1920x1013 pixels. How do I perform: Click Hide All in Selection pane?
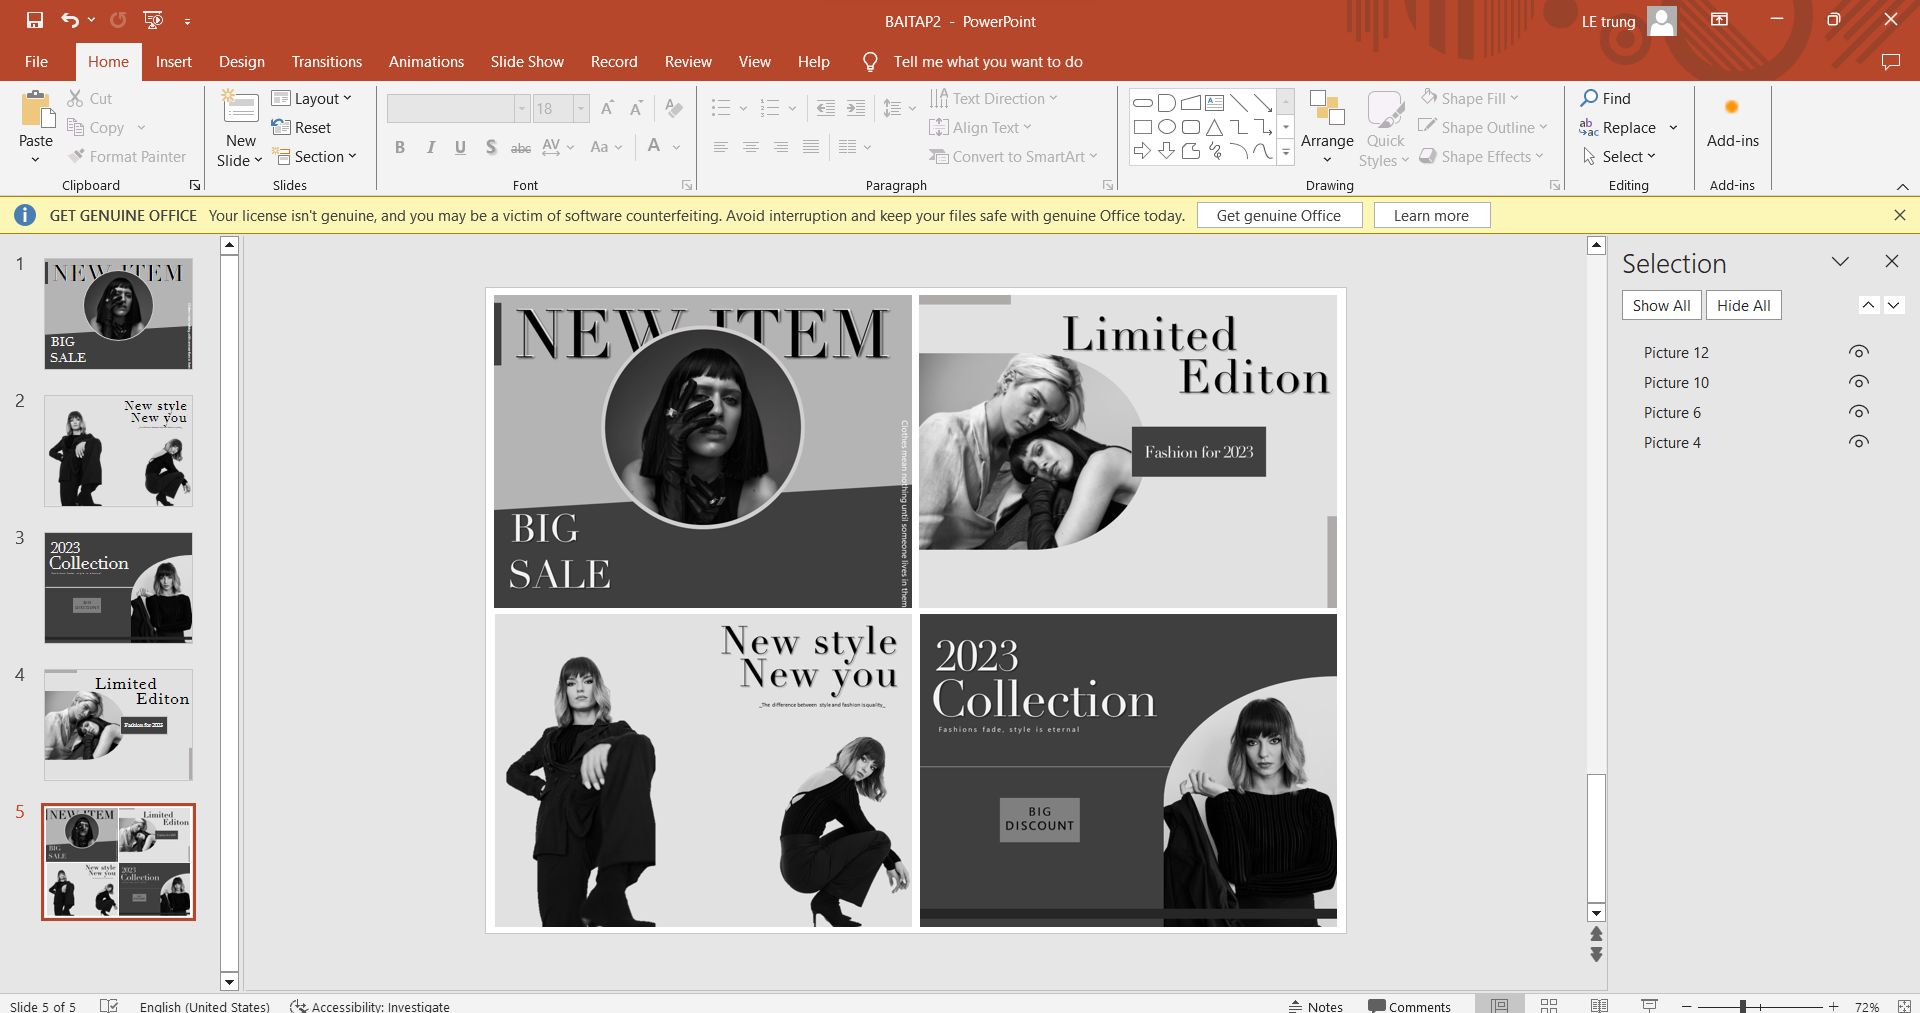coord(1743,305)
